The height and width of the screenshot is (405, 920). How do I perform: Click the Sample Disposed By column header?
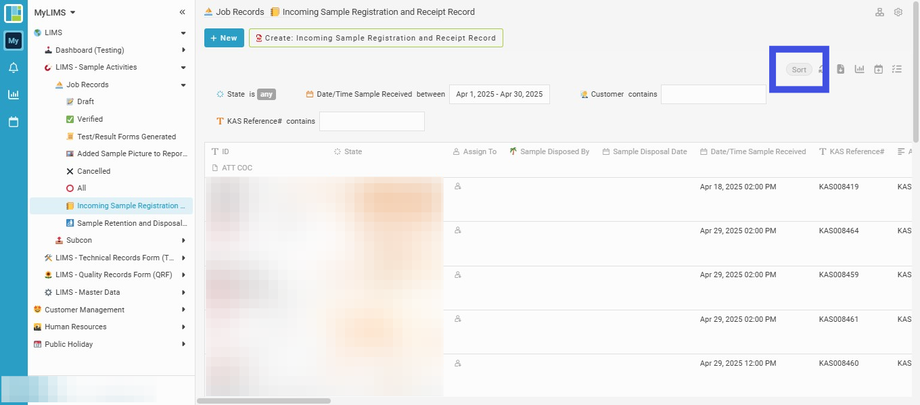pyautogui.click(x=549, y=151)
